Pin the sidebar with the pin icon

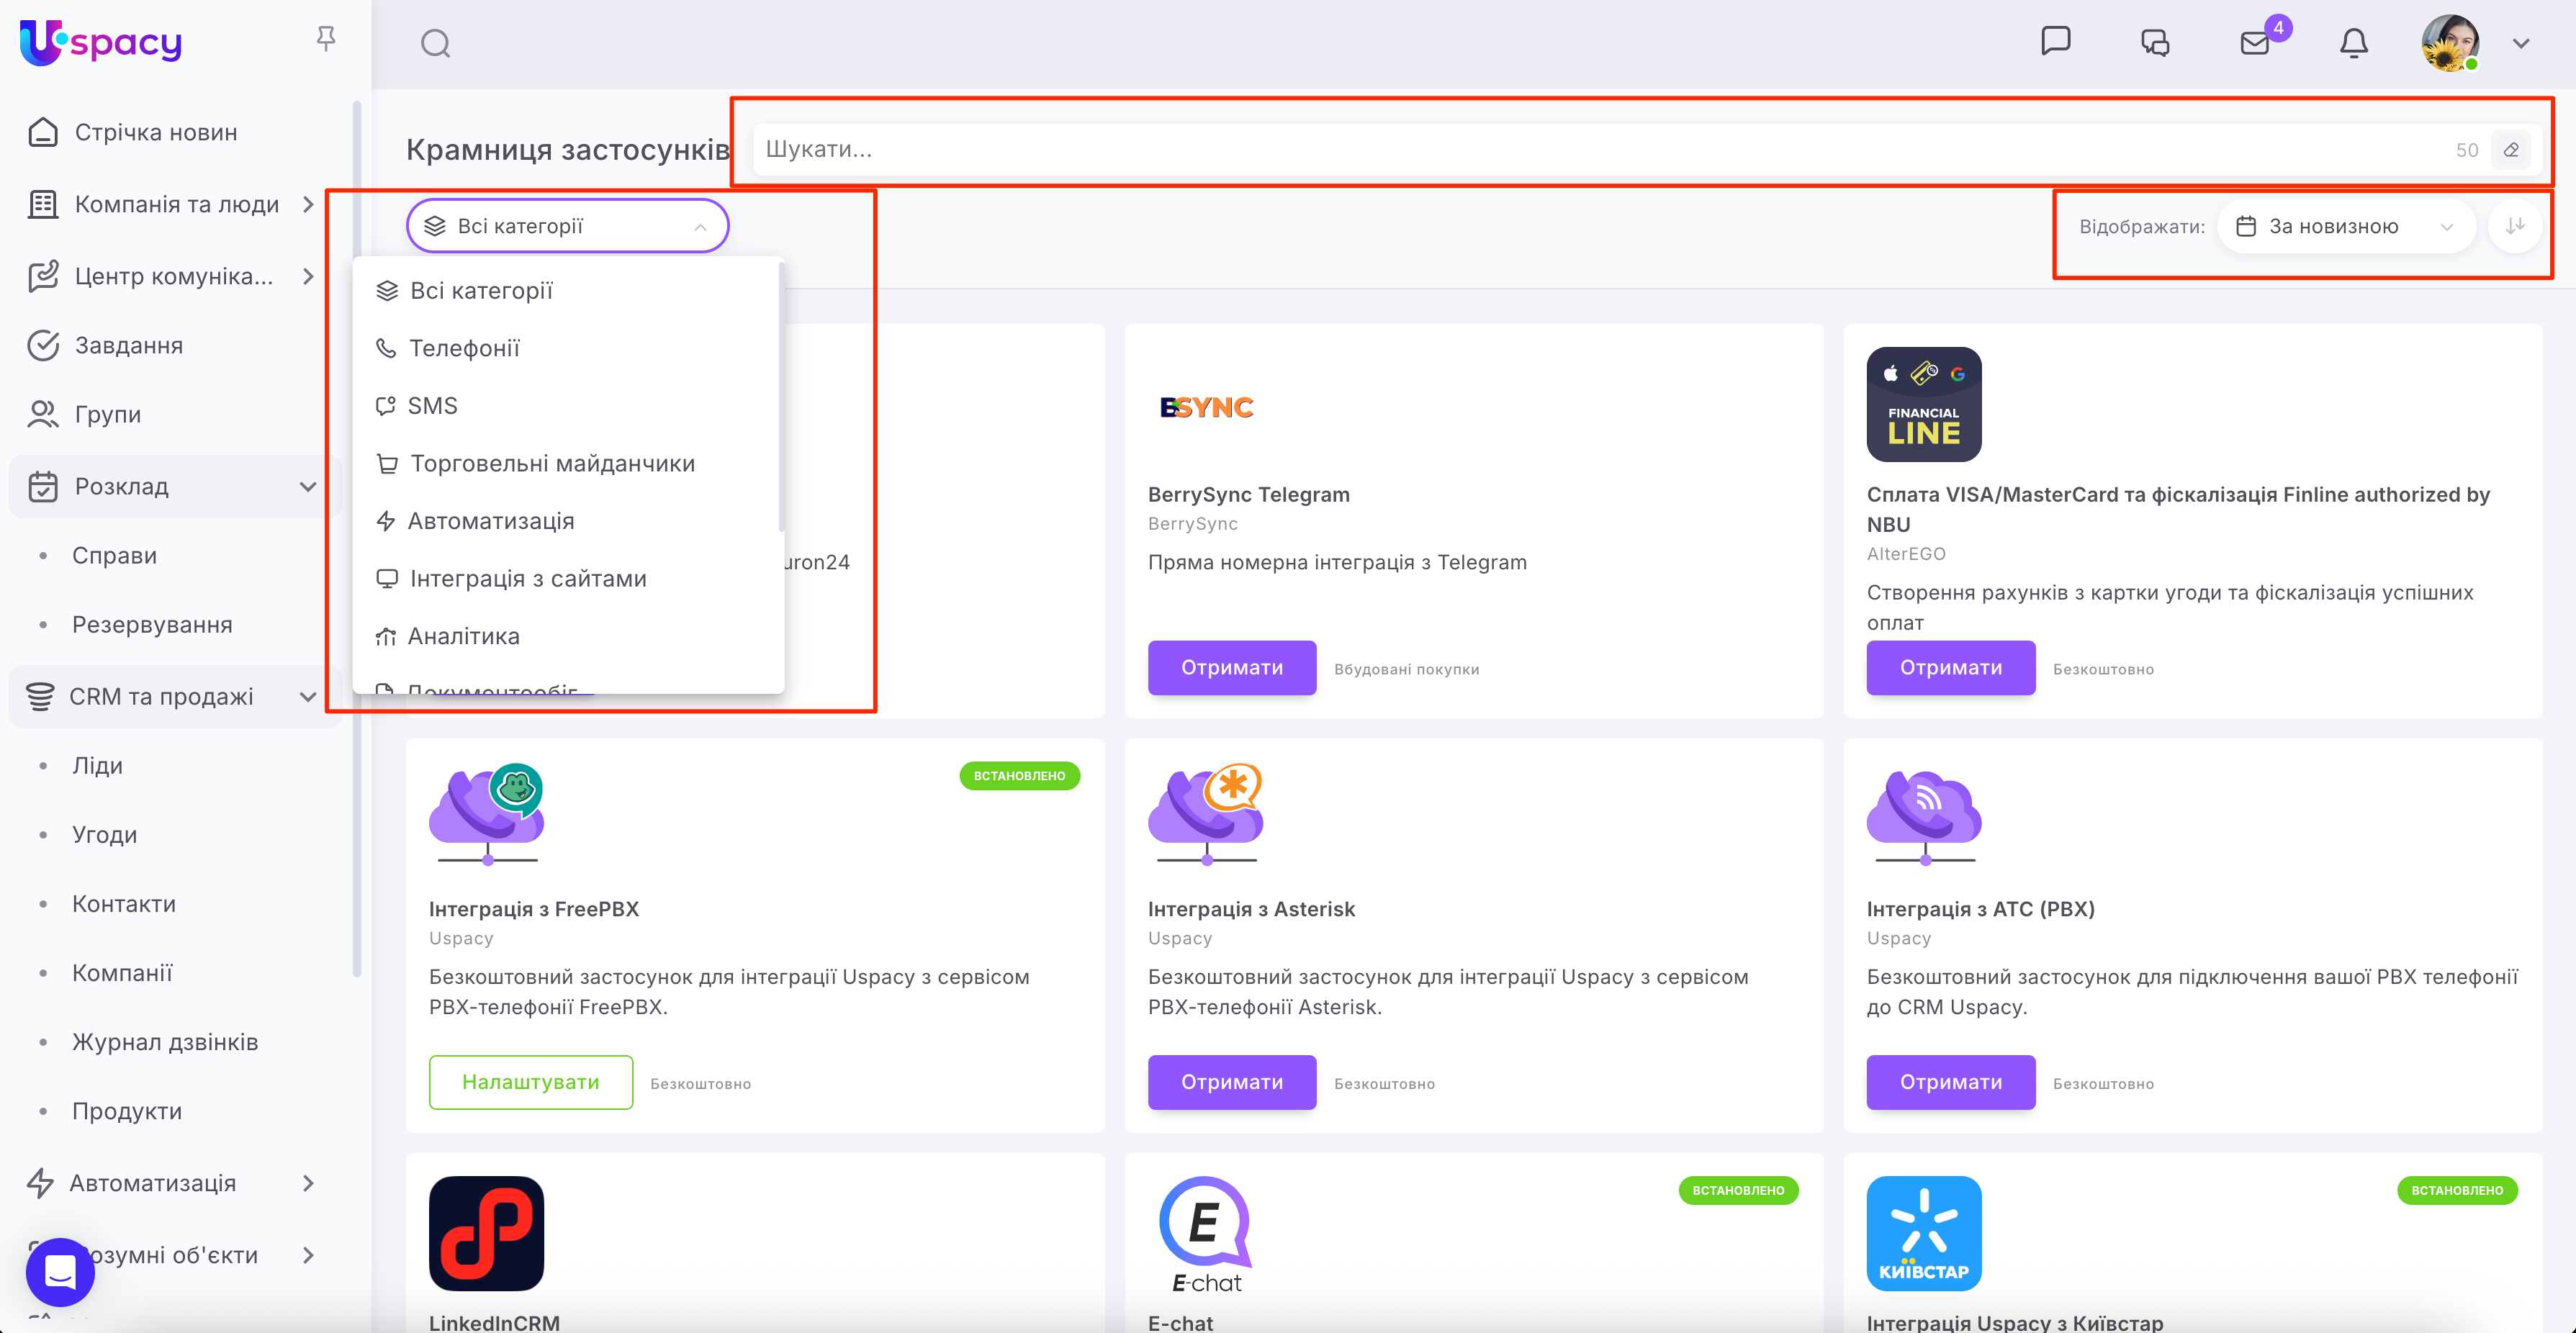[x=326, y=39]
